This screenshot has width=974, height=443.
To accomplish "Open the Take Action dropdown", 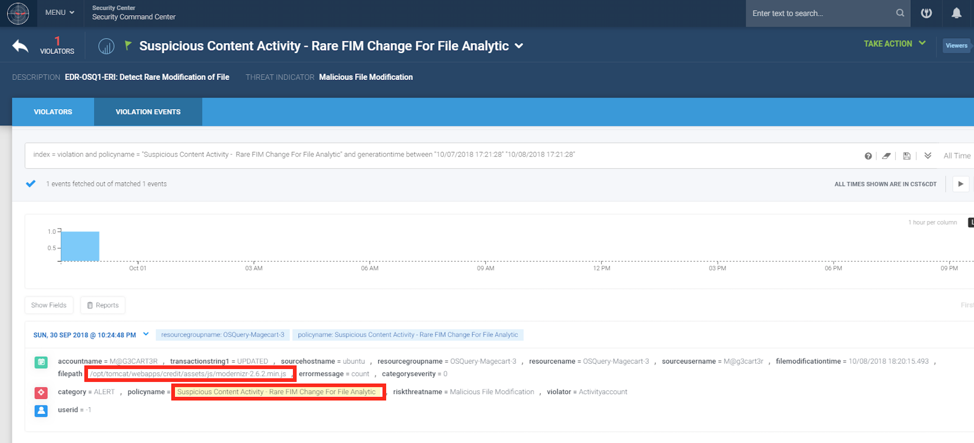I will point(894,44).
